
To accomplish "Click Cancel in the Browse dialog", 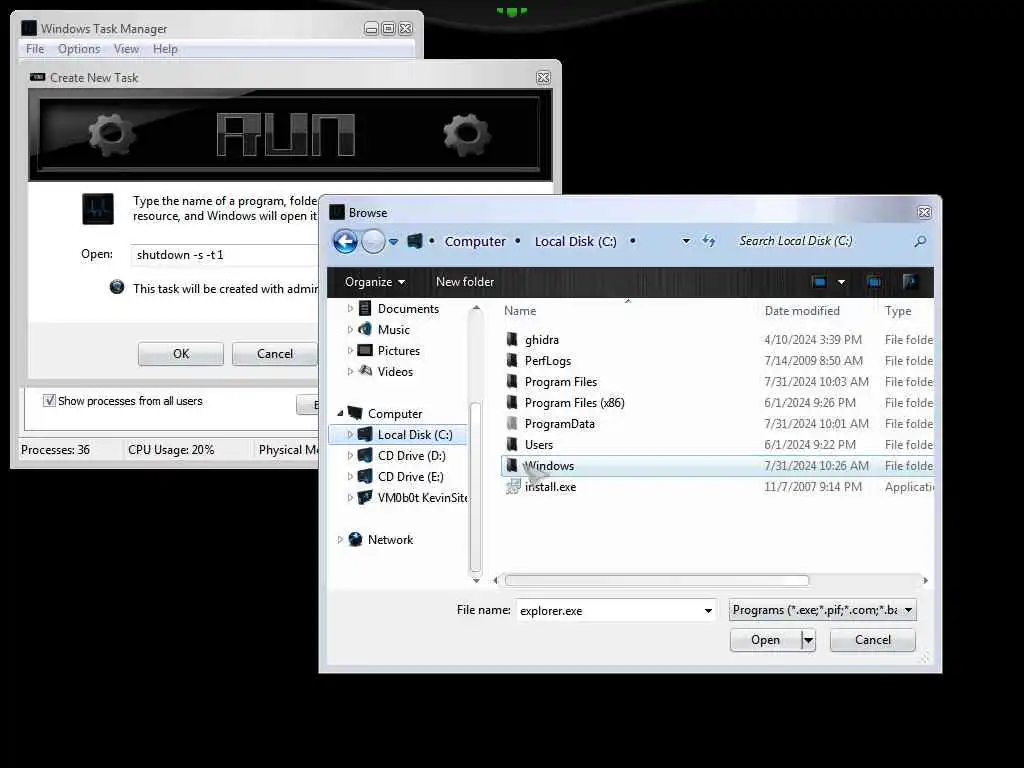I will [872, 640].
